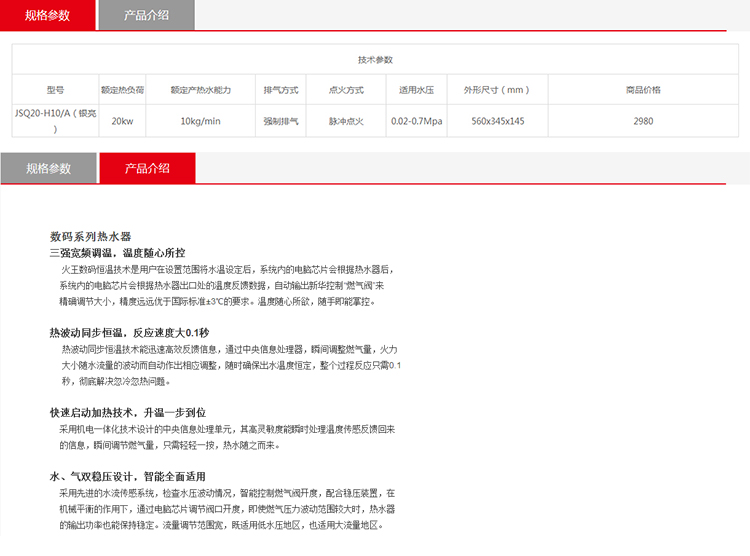Select the 商品价格 column header
This screenshot has height=556, width=750.
pos(643,90)
